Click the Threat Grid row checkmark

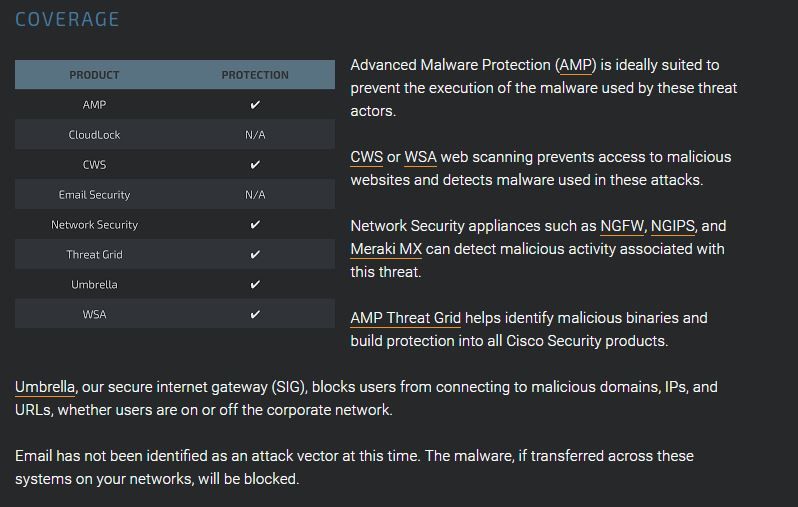255,255
